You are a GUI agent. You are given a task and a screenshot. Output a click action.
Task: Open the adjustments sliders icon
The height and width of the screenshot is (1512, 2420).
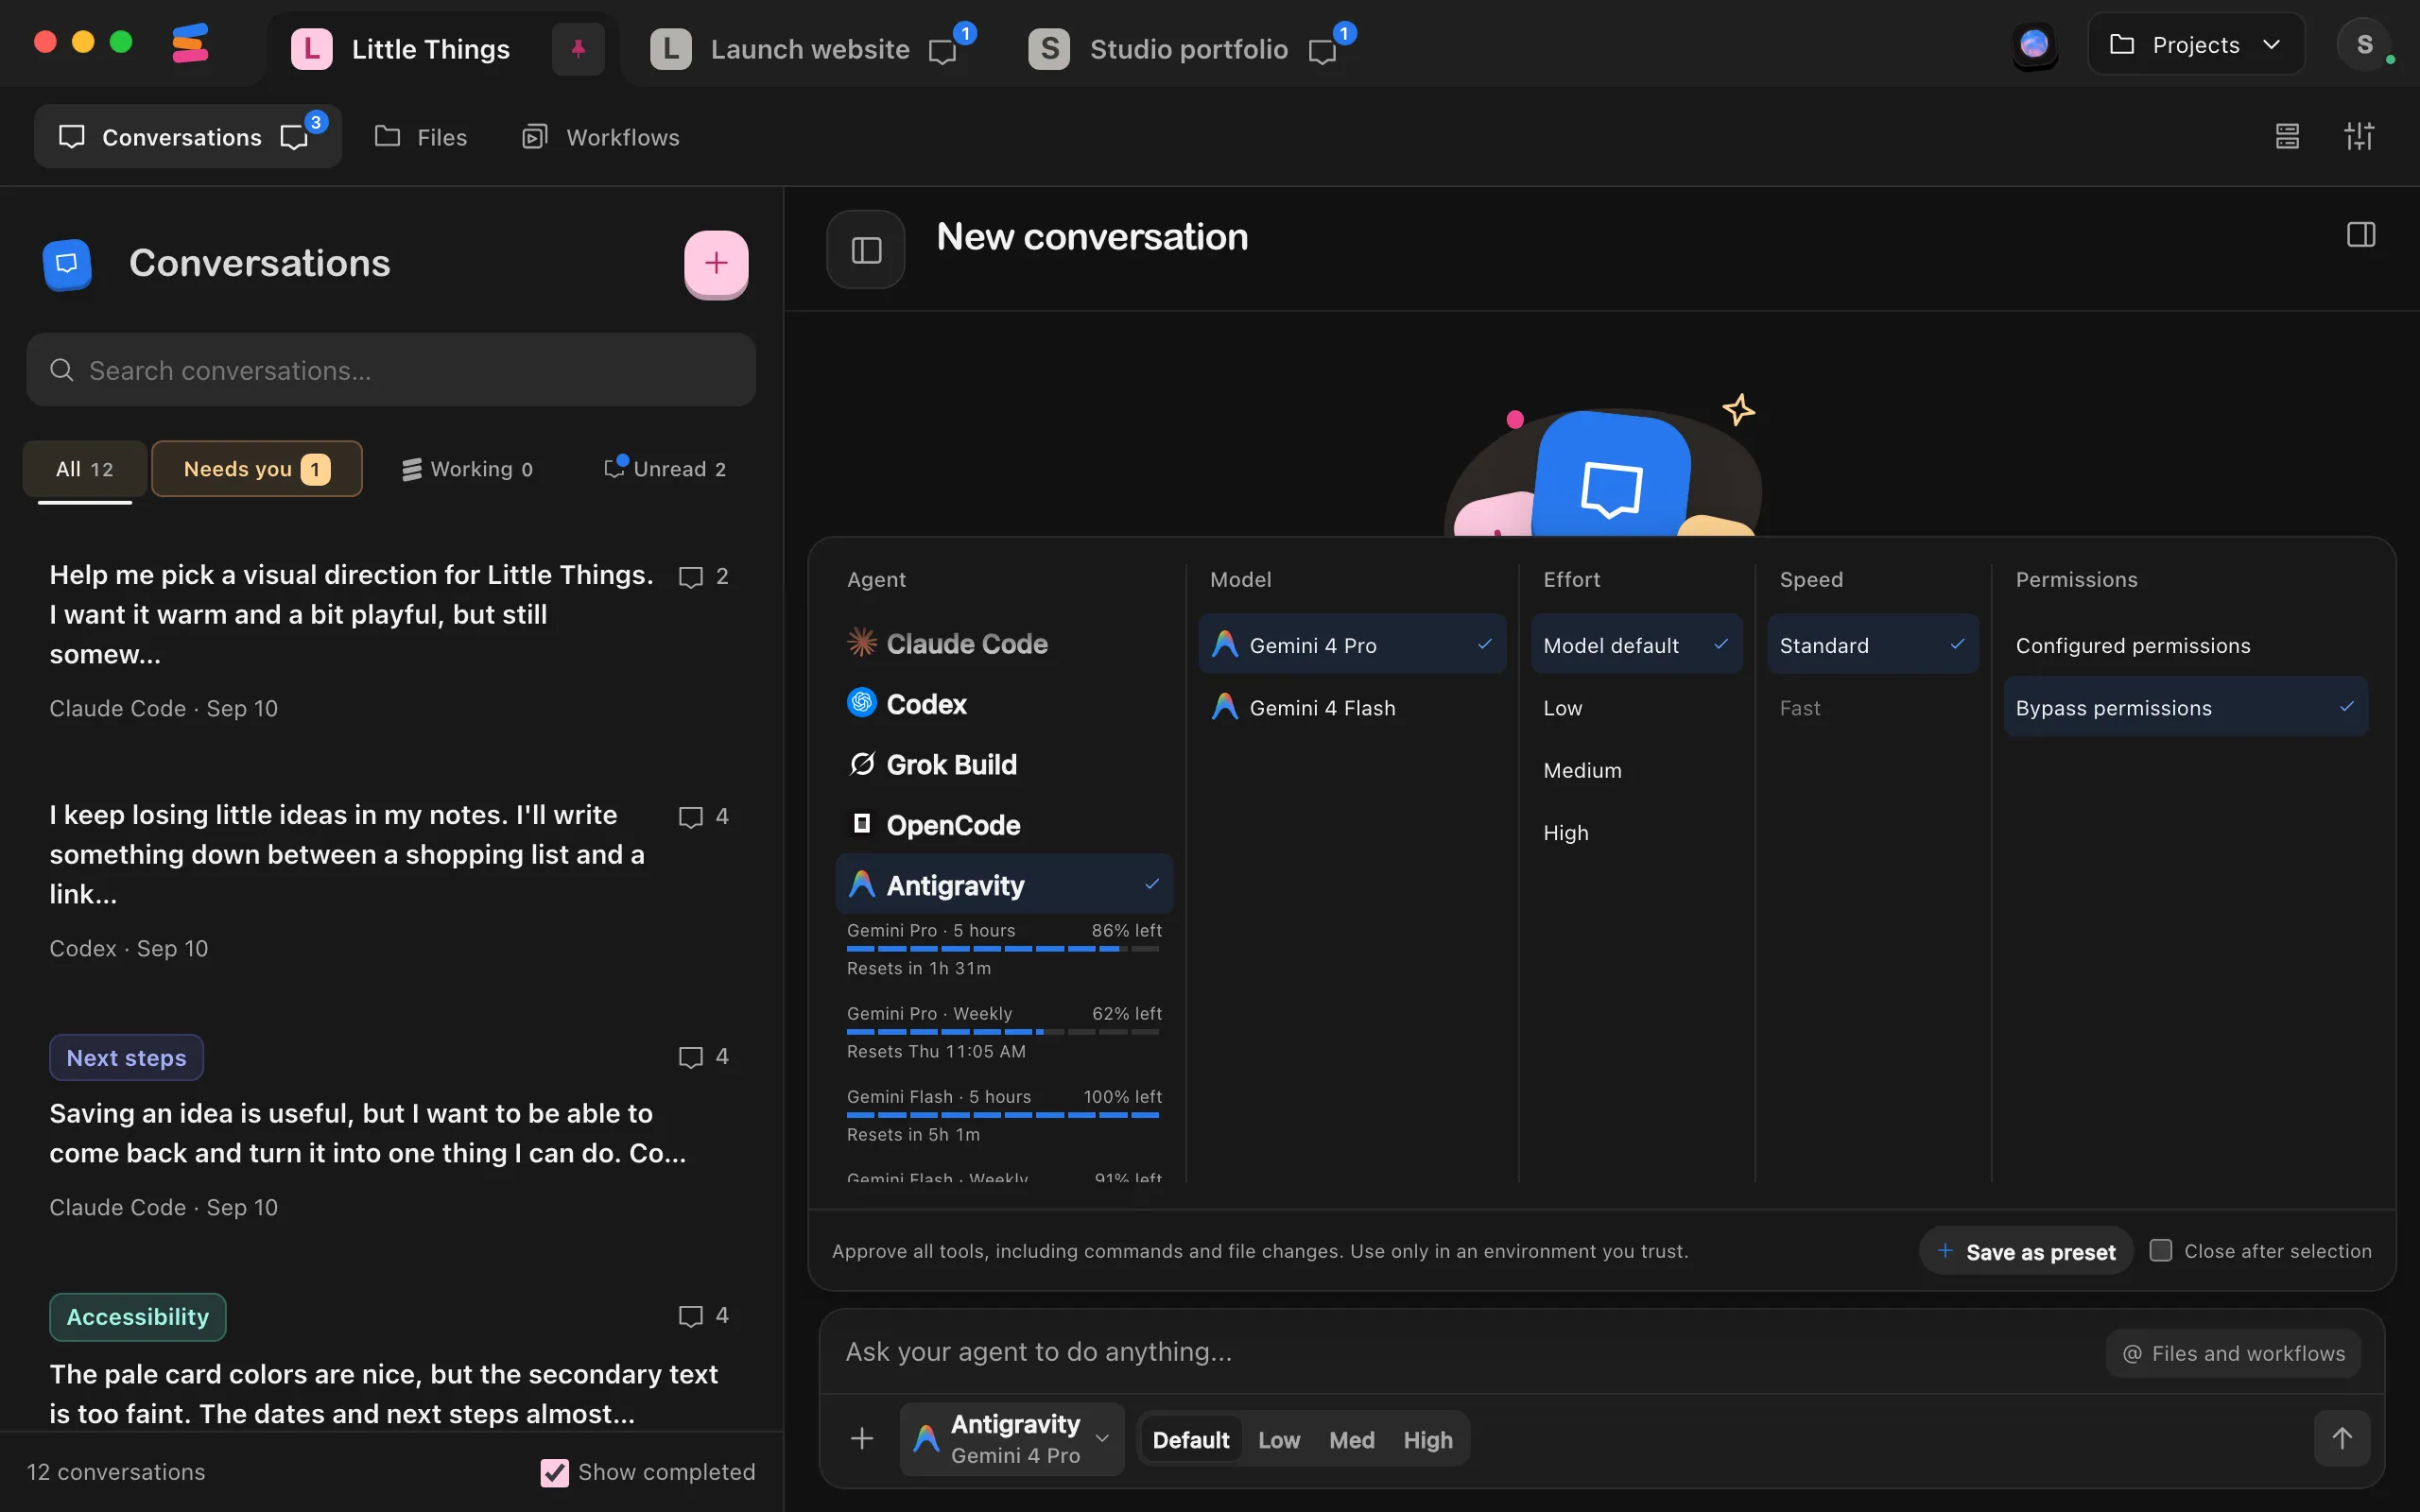click(x=2359, y=136)
